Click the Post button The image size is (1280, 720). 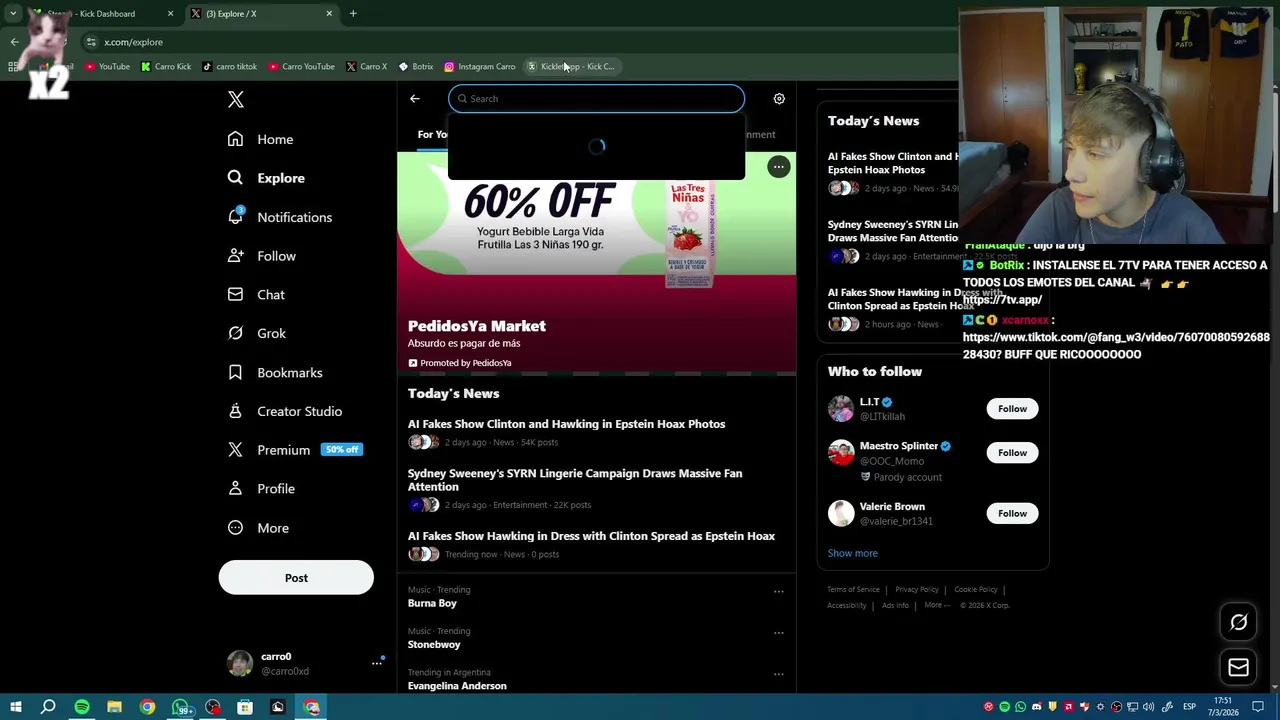296,578
